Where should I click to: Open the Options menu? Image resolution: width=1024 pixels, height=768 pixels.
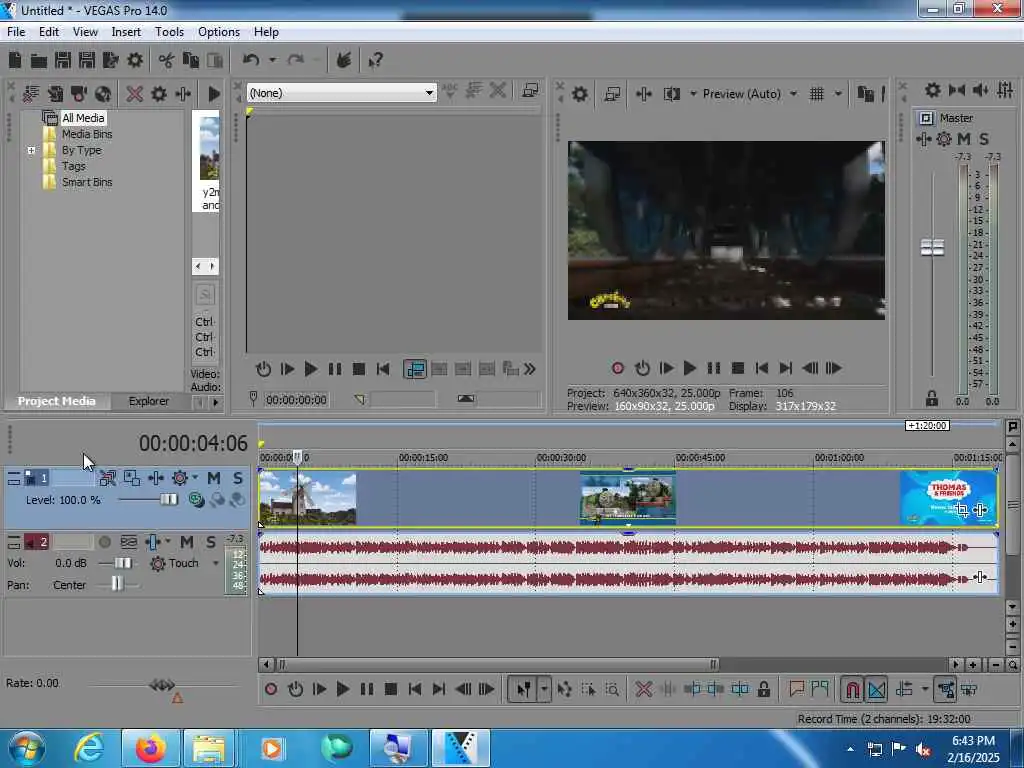219,32
